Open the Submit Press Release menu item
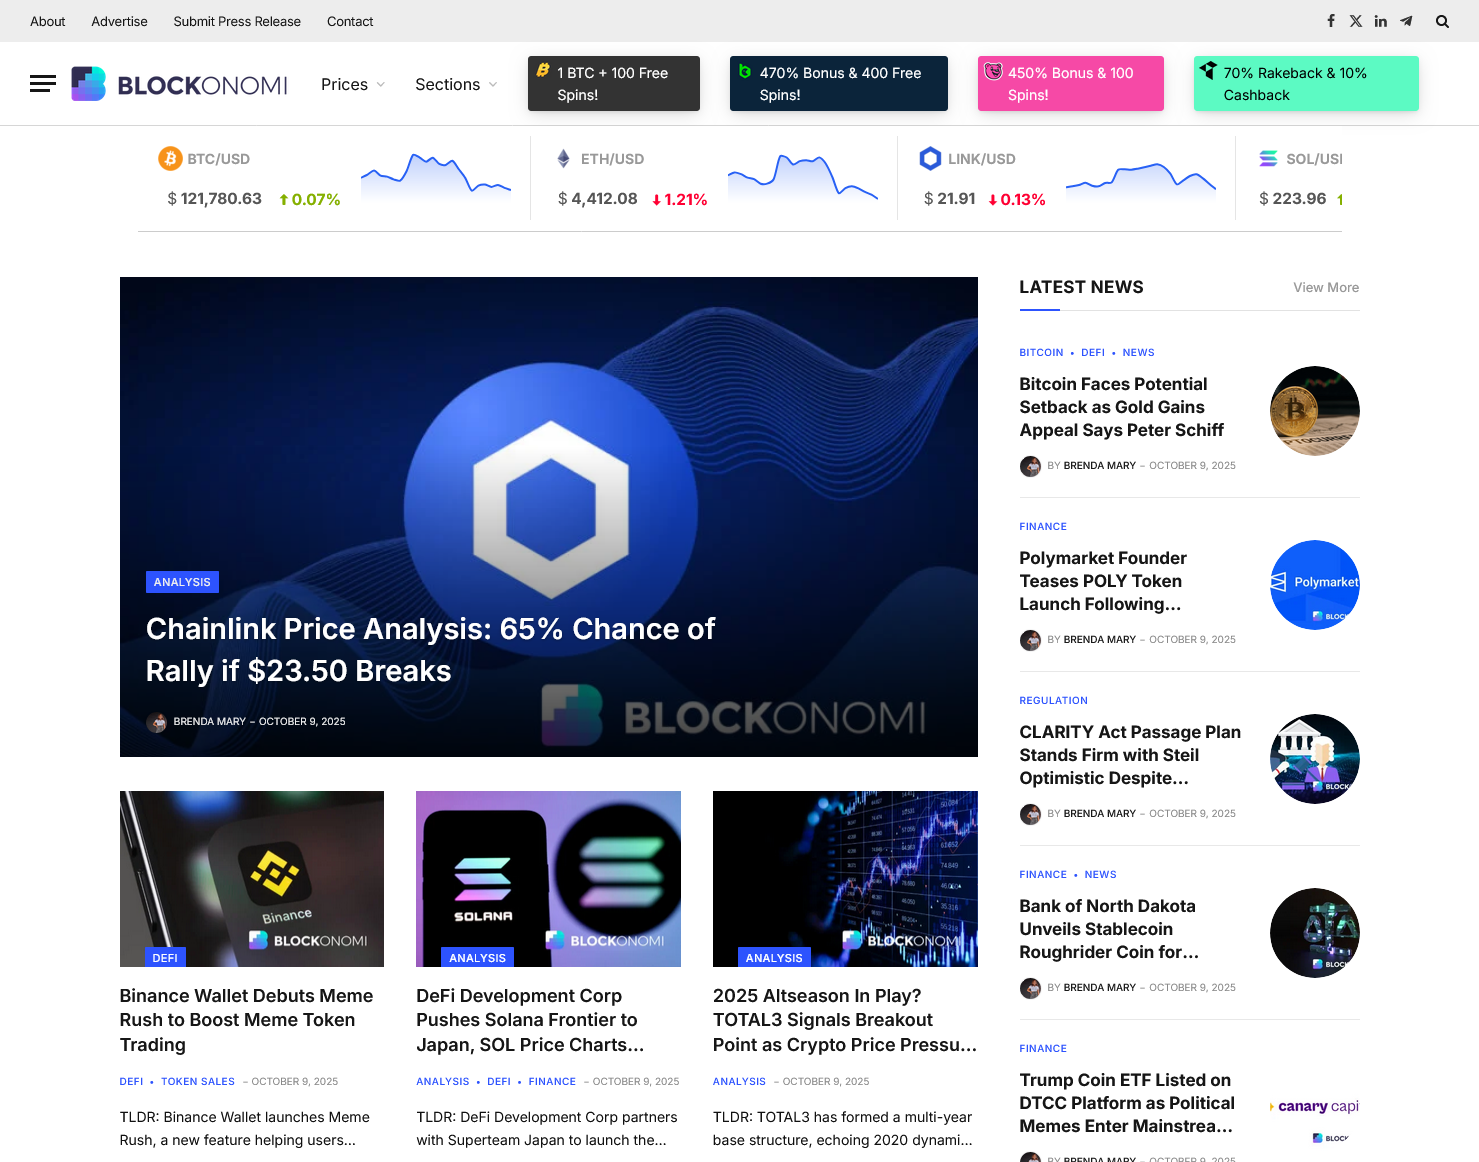 pos(236,21)
